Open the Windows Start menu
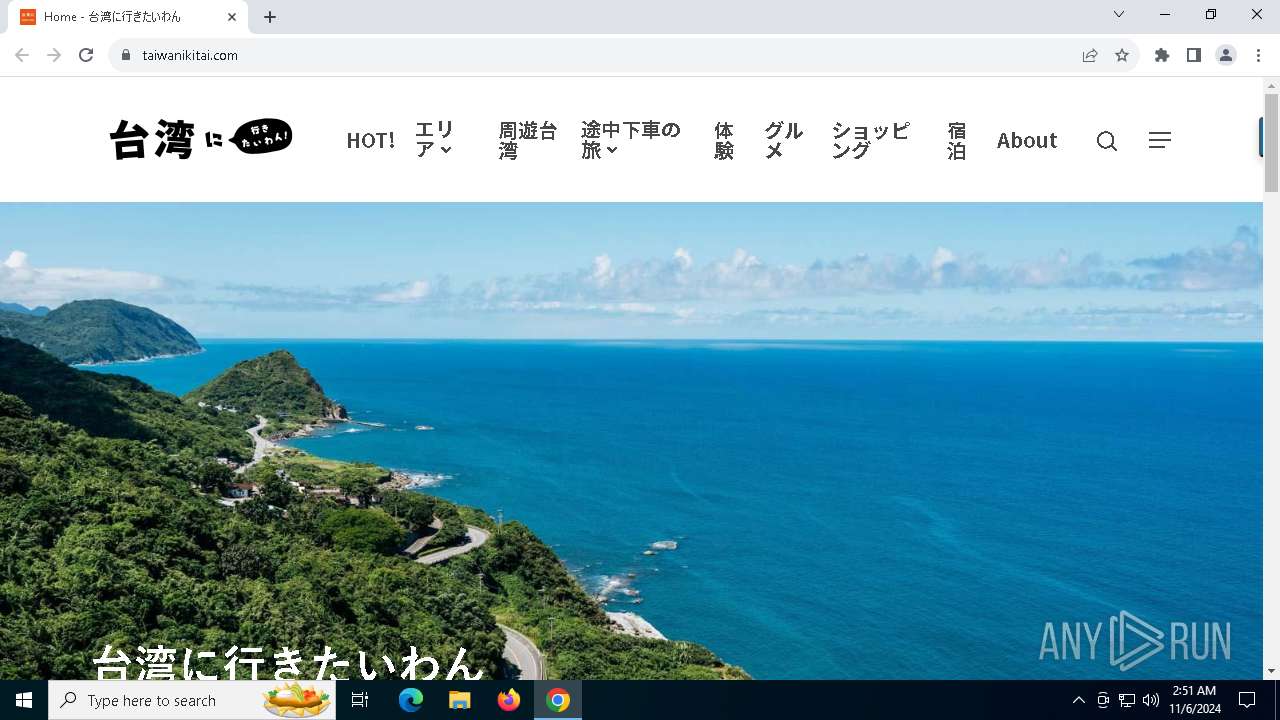1280x720 pixels. [24, 700]
